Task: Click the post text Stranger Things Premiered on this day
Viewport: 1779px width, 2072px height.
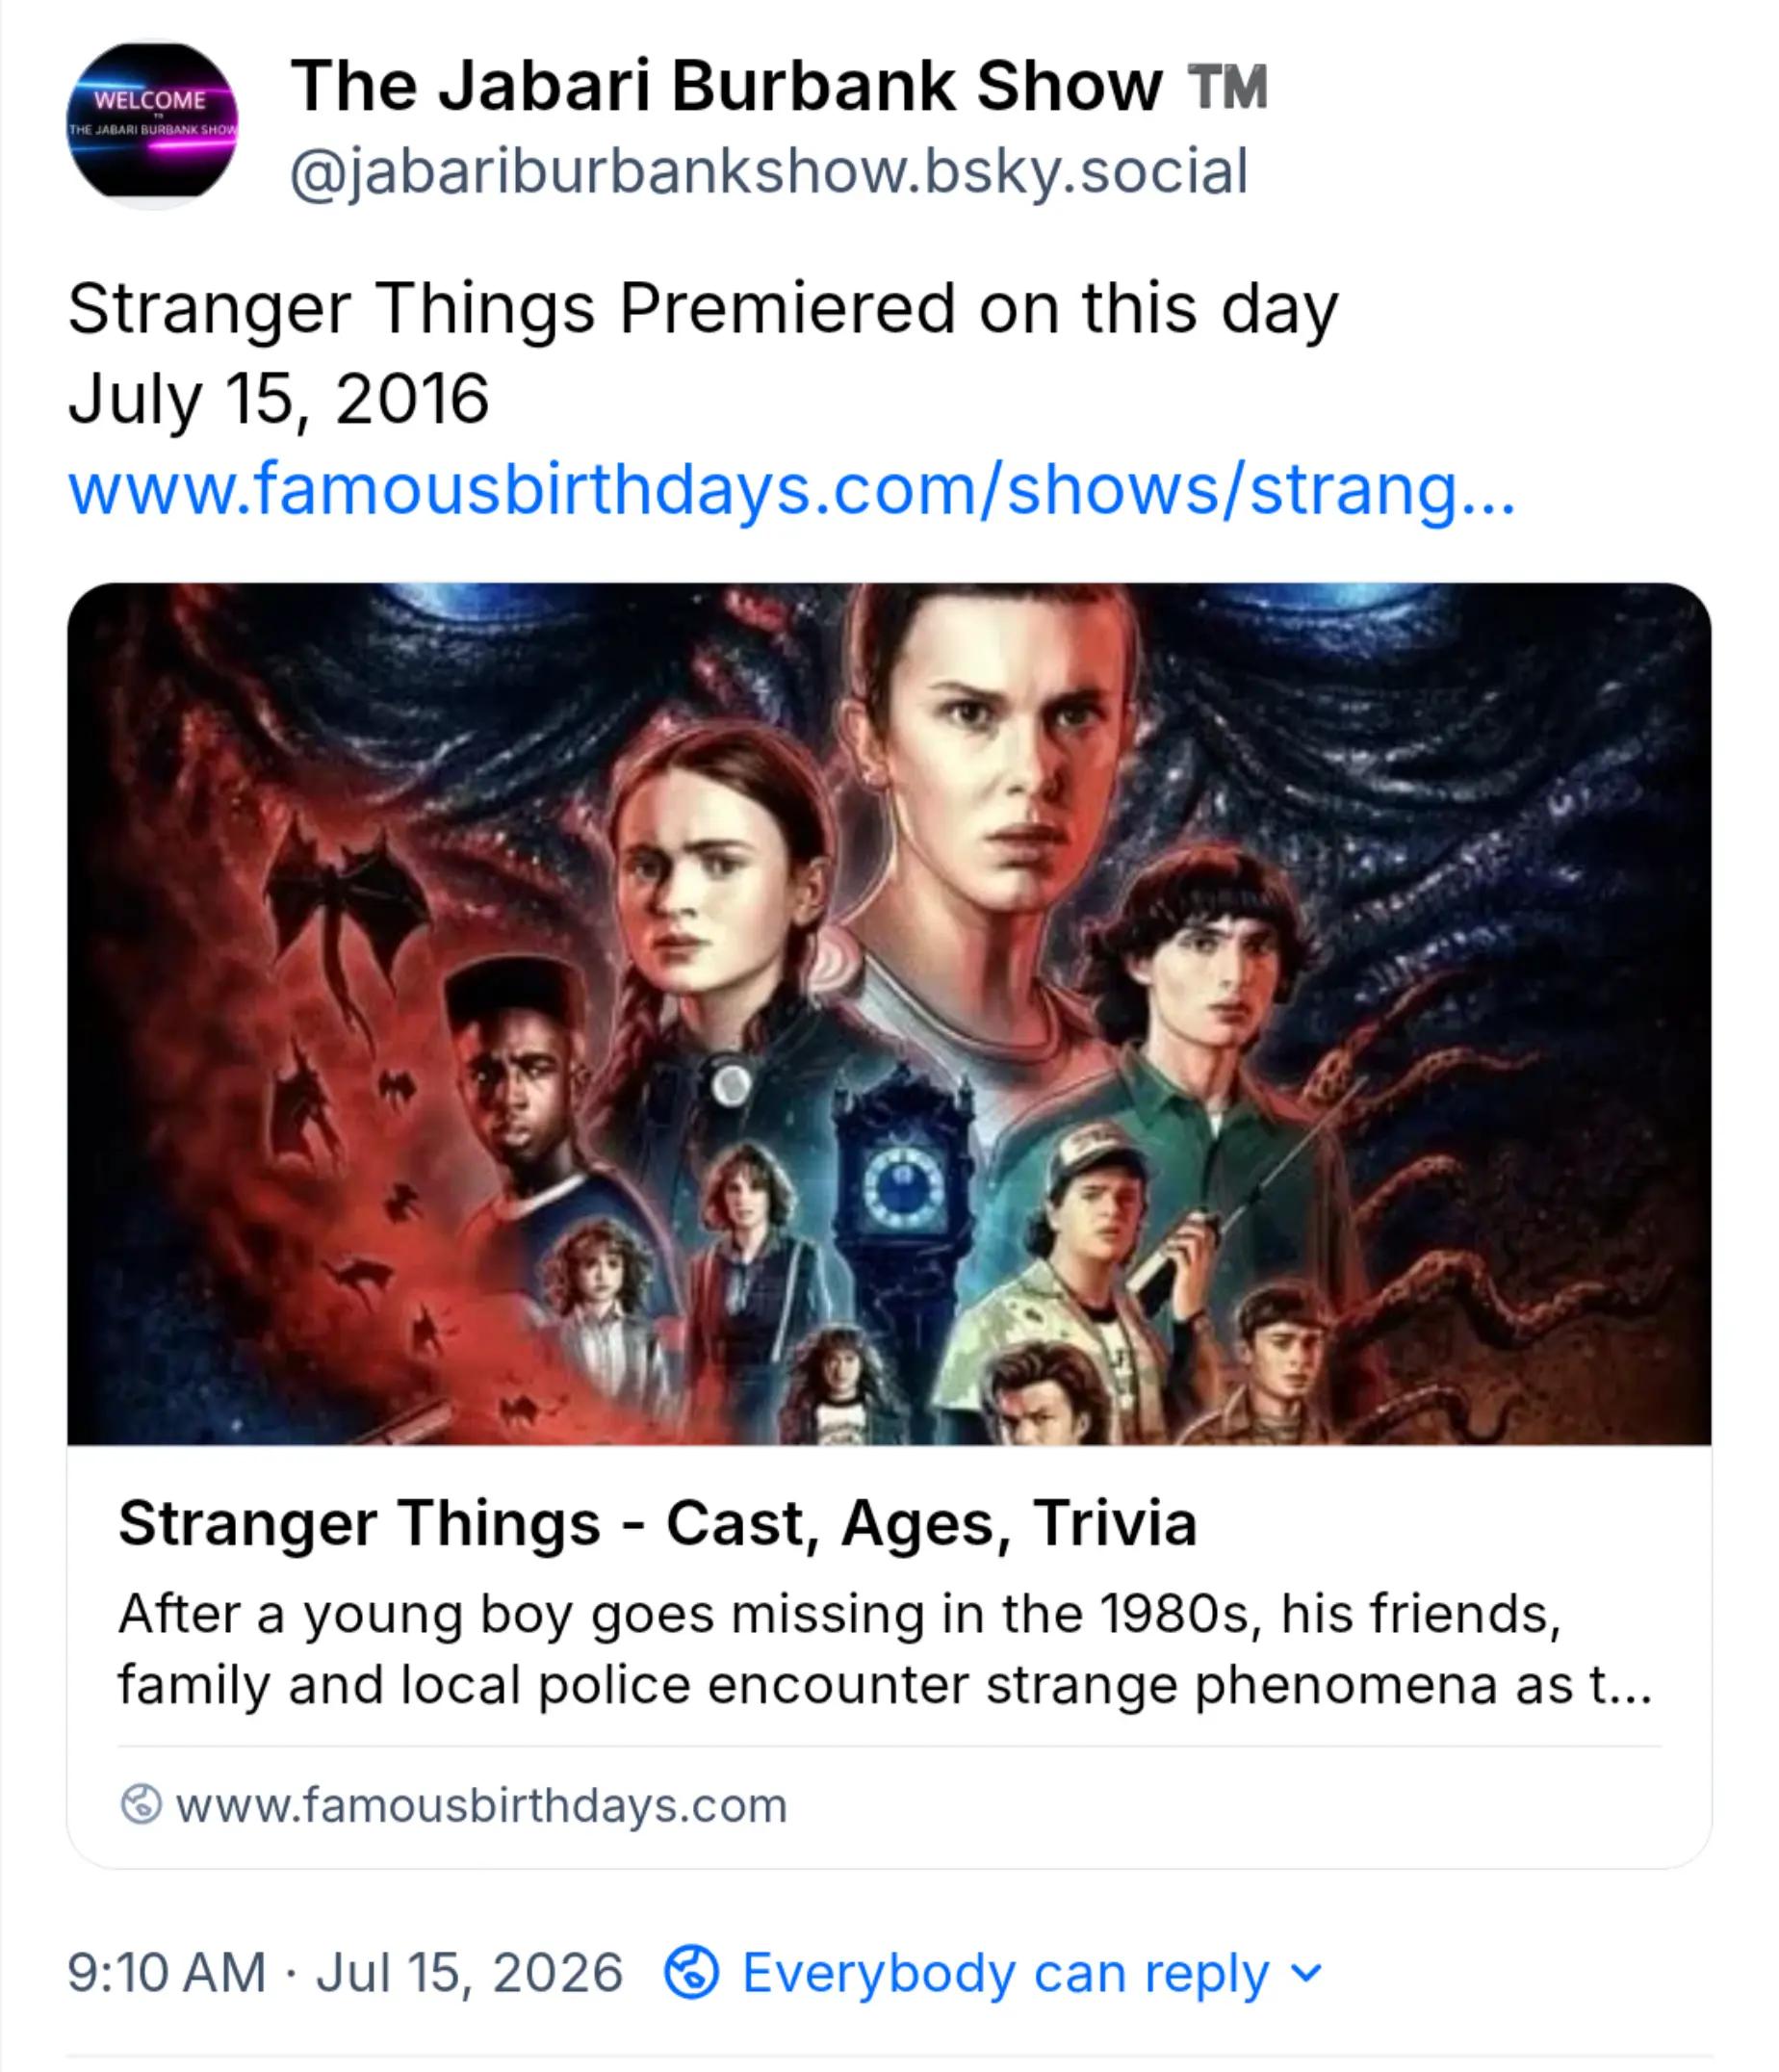Action: [703, 308]
